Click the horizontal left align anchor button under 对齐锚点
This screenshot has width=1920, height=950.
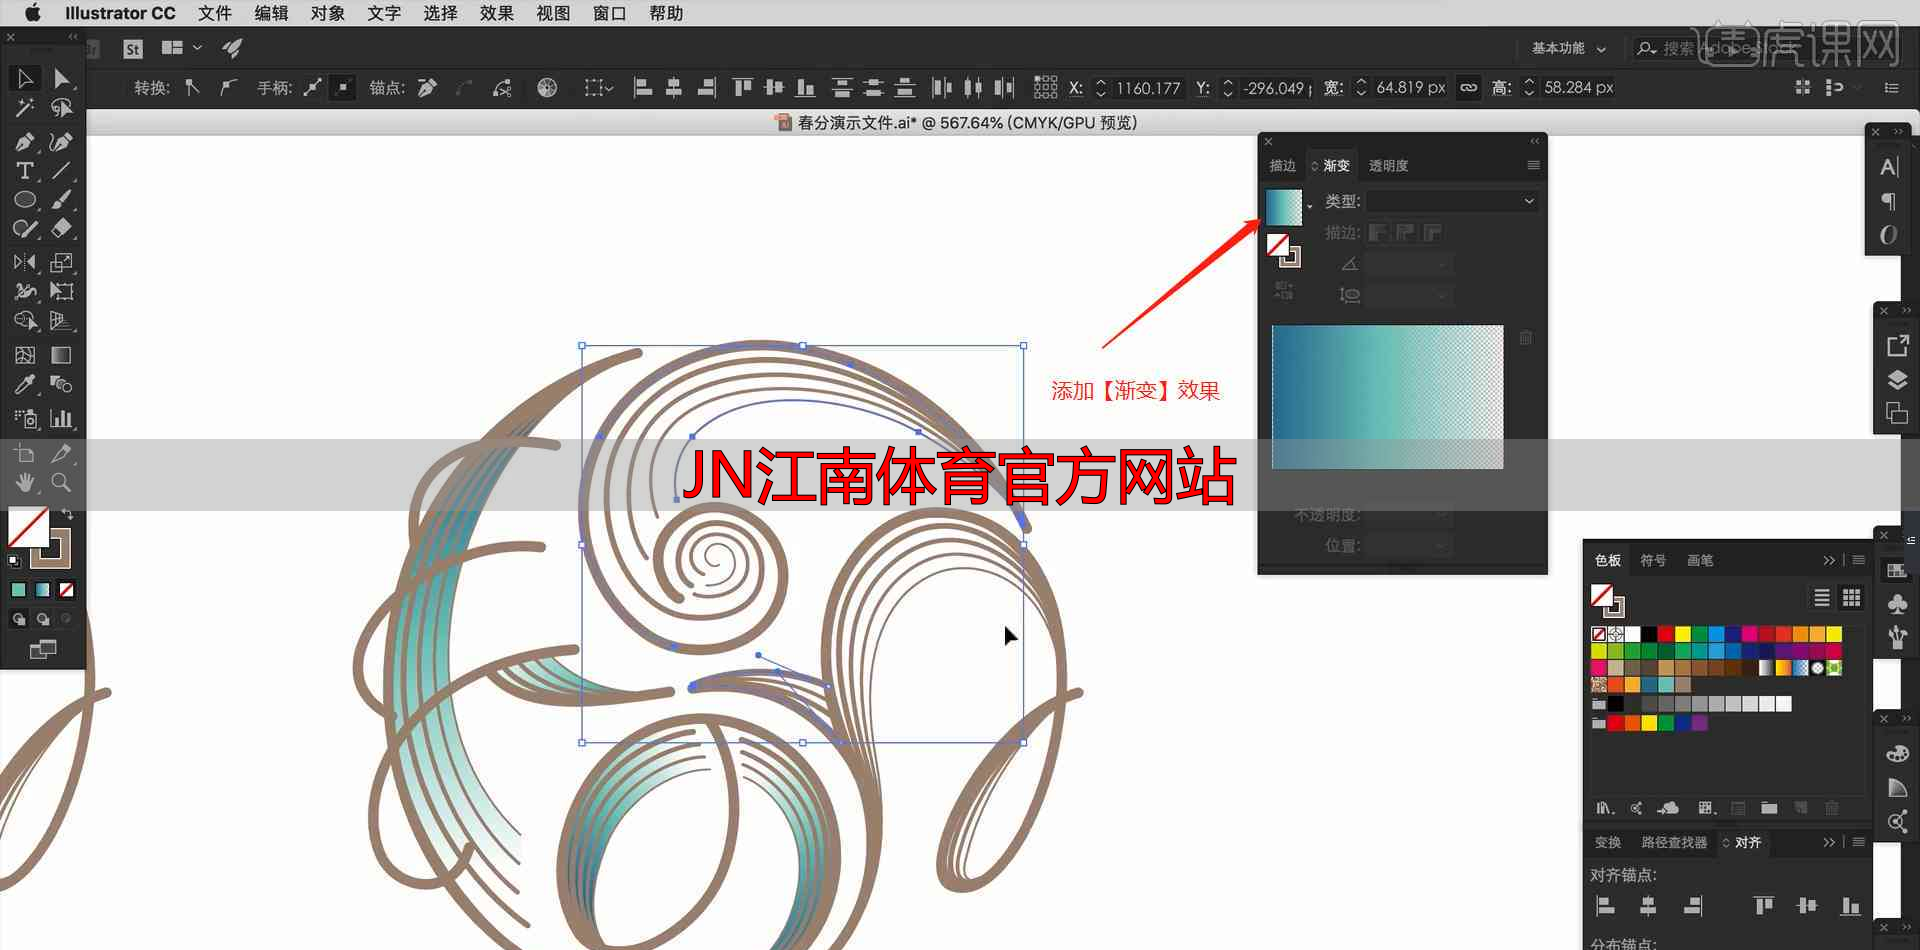1606,906
